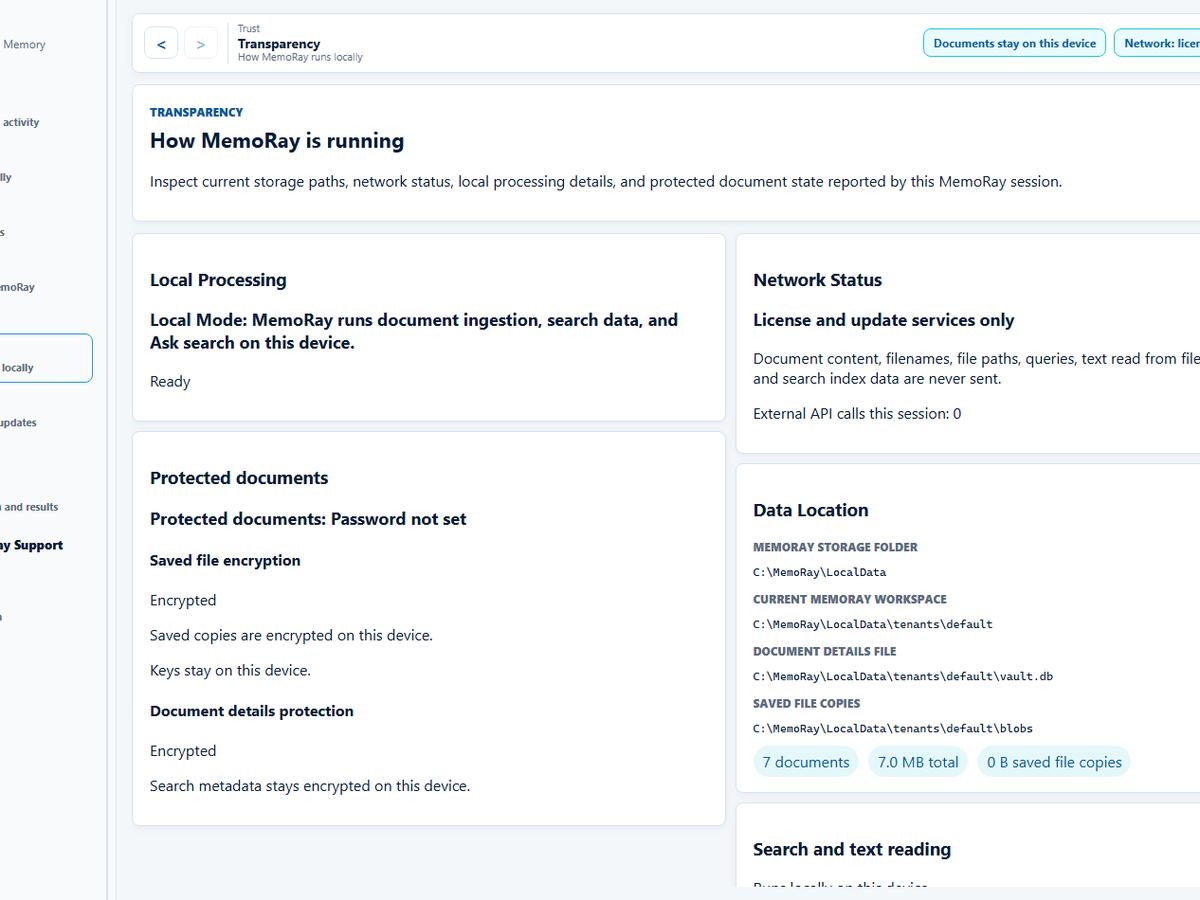Click the 'Protected documents' card title
This screenshot has height=900, width=1200.
(x=239, y=478)
